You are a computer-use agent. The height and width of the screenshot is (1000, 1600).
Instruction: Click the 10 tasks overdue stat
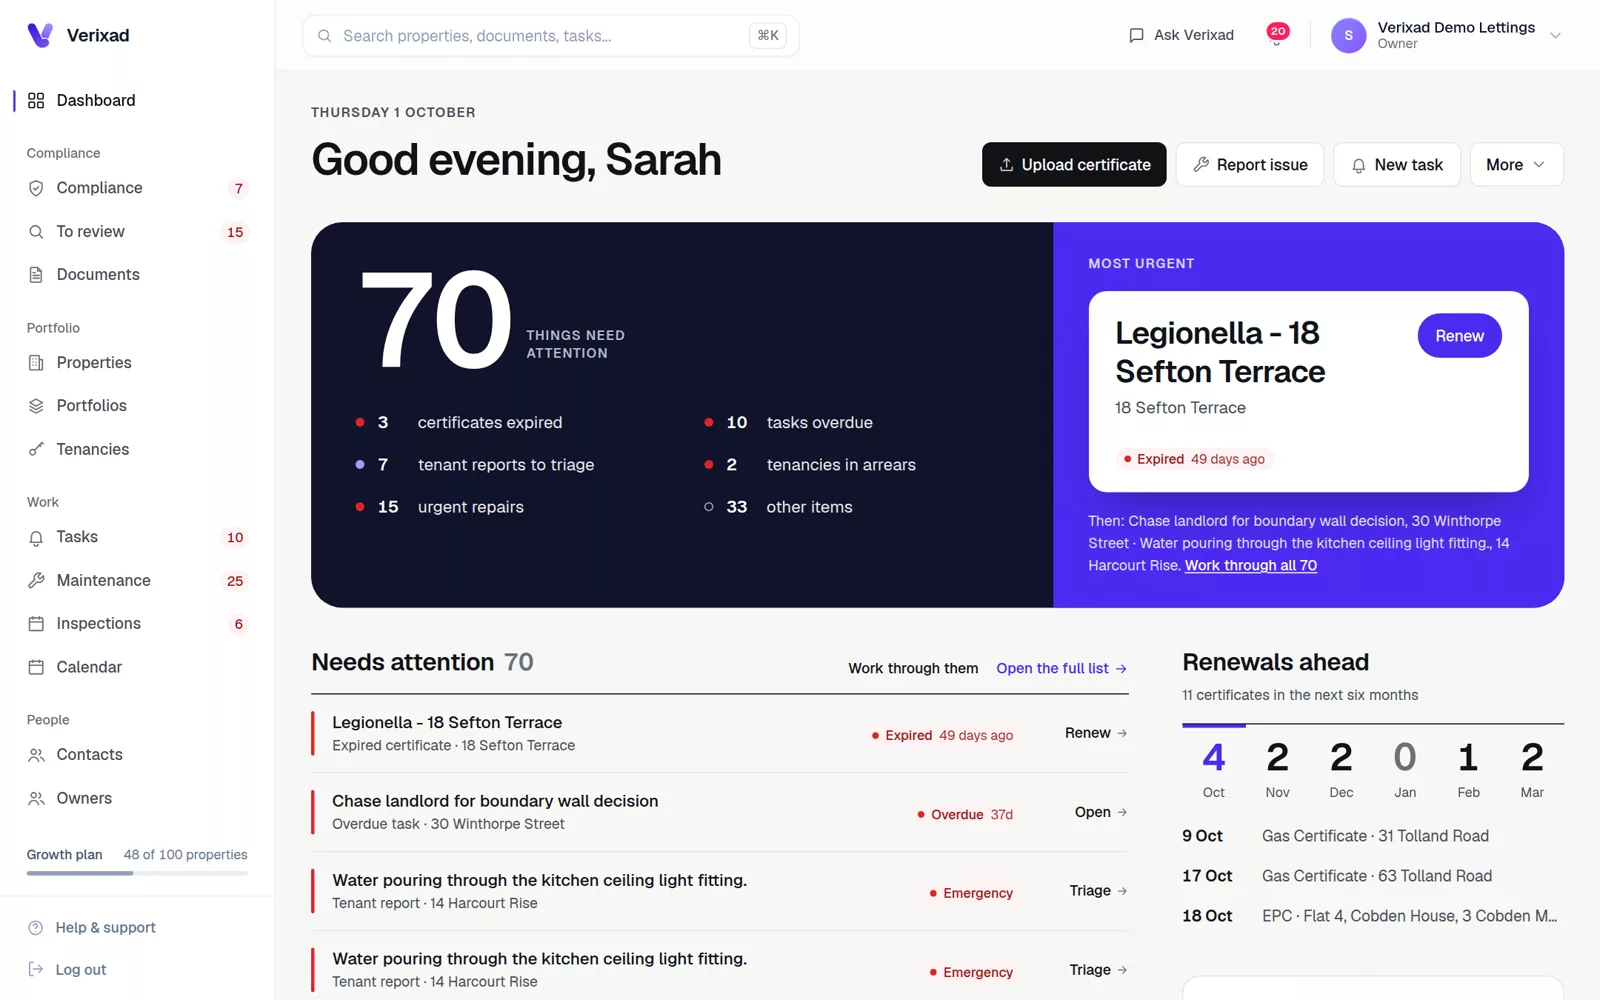(x=788, y=423)
